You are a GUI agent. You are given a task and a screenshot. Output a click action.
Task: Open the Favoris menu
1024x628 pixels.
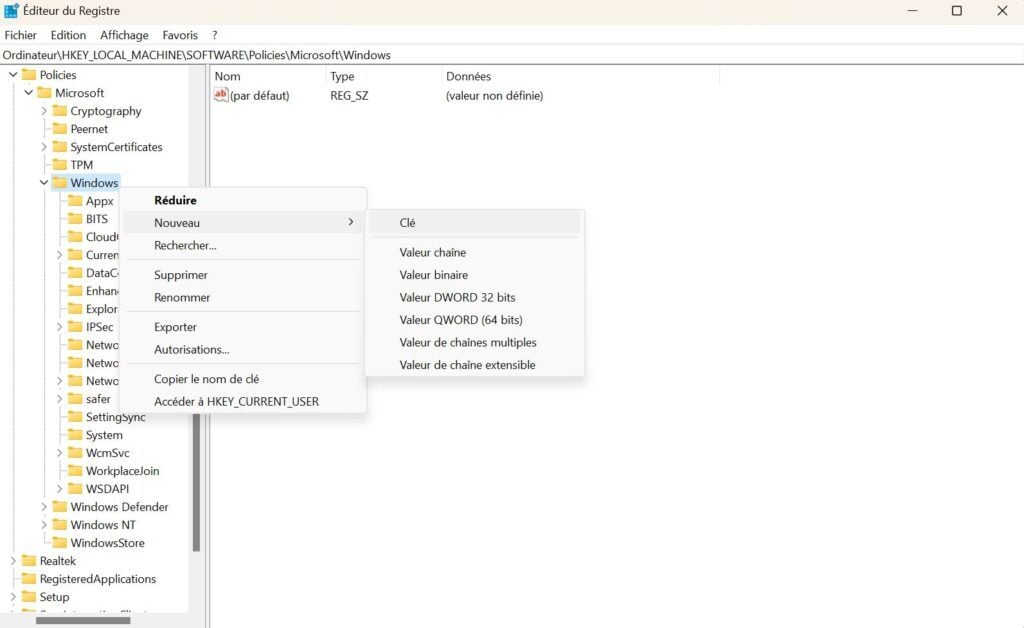point(180,35)
